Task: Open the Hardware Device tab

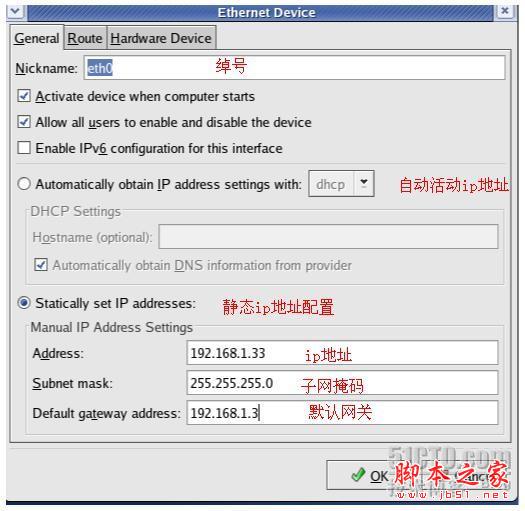Action: click(x=161, y=38)
